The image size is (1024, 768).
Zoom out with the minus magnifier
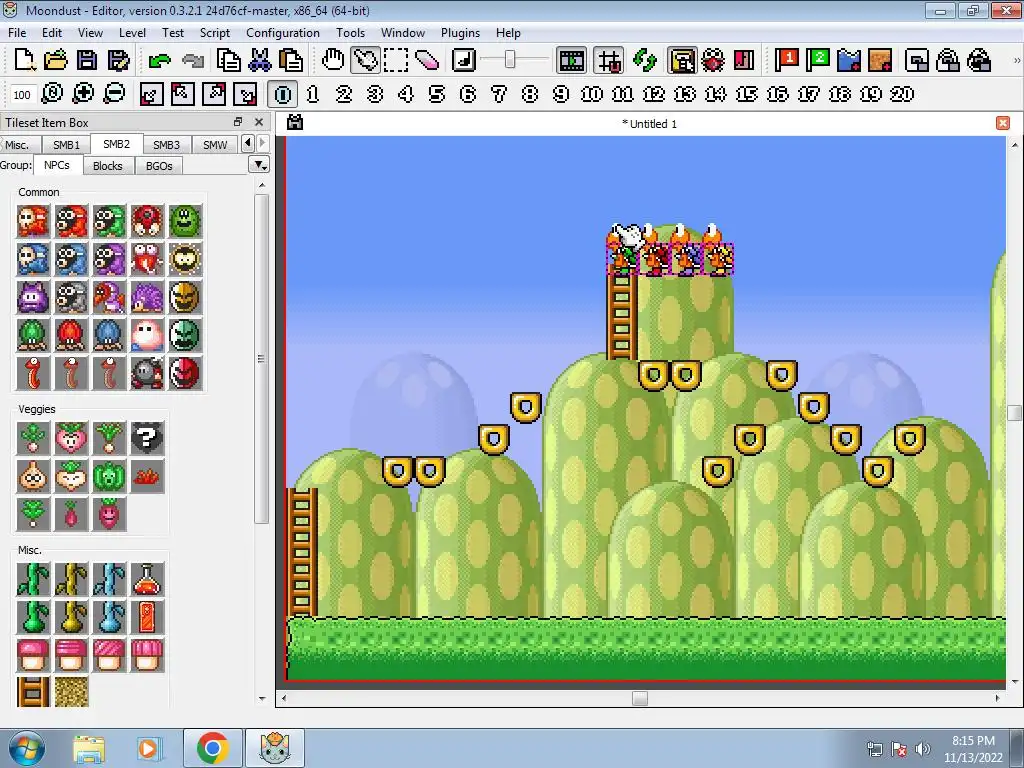[114, 94]
